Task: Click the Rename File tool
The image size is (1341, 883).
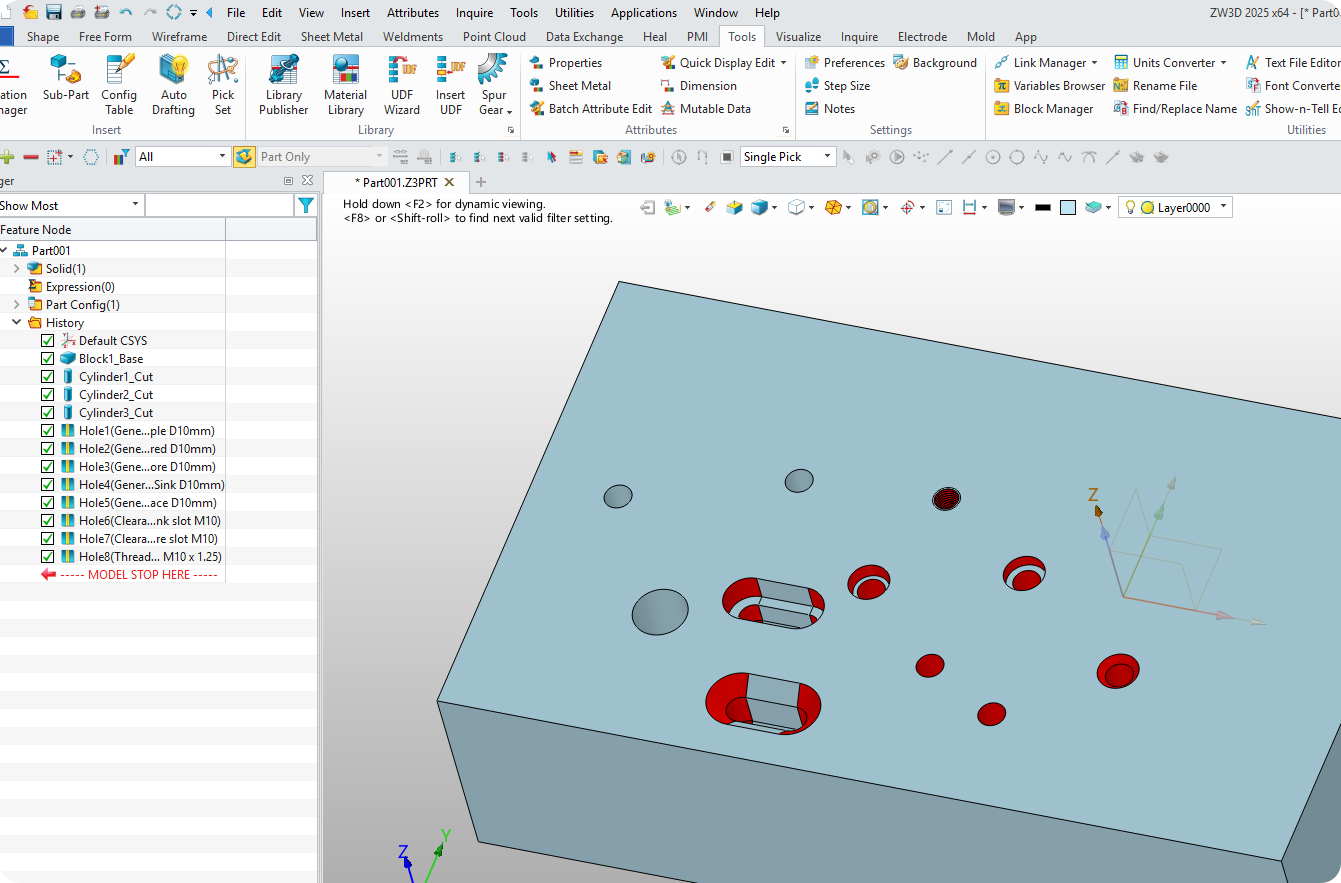Action: (1155, 86)
